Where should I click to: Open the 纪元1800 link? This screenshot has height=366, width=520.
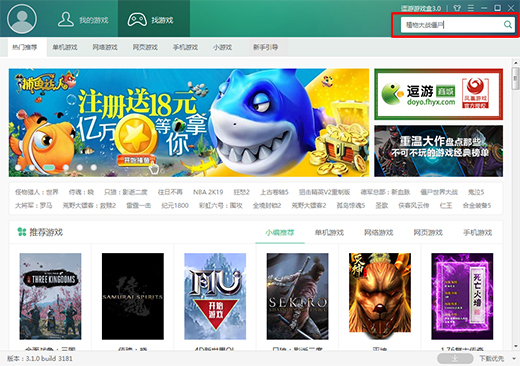pyautogui.click(x=175, y=205)
